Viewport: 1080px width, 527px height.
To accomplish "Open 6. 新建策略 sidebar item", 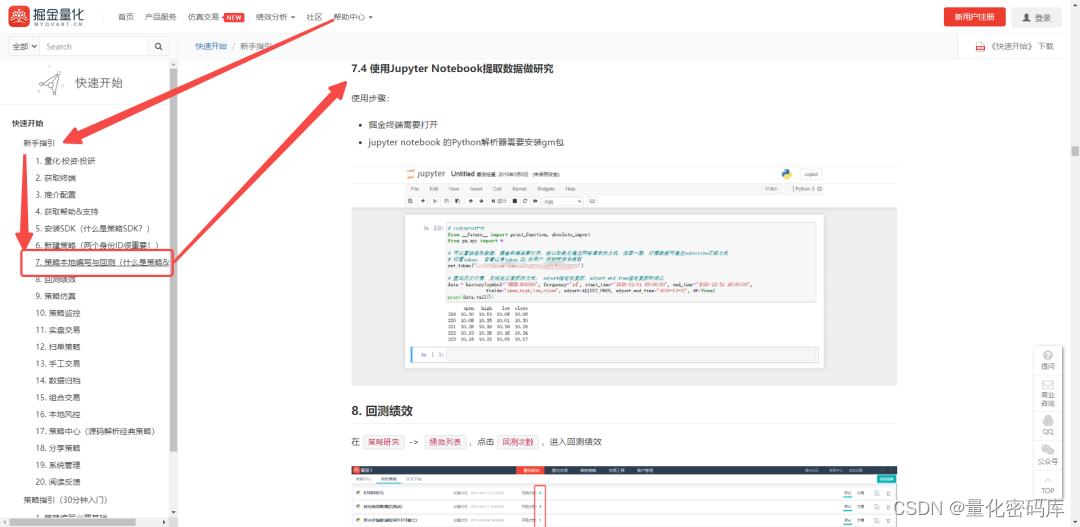I will click(x=98, y=245).
